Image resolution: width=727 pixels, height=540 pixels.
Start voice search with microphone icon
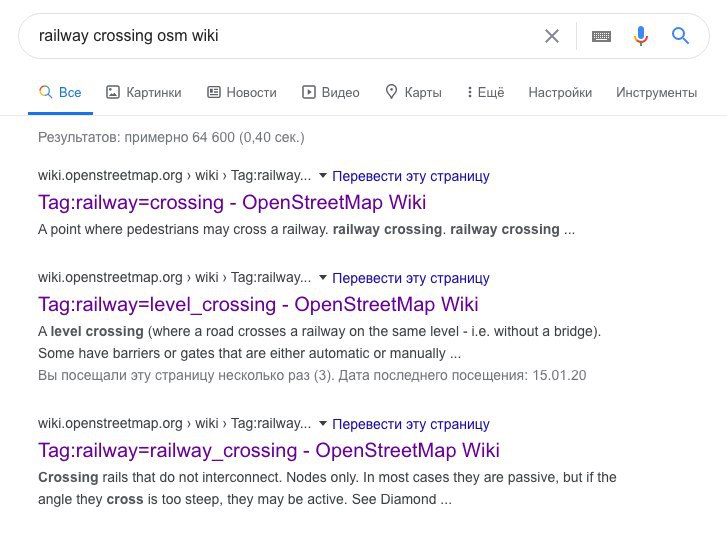click(641, 36)
